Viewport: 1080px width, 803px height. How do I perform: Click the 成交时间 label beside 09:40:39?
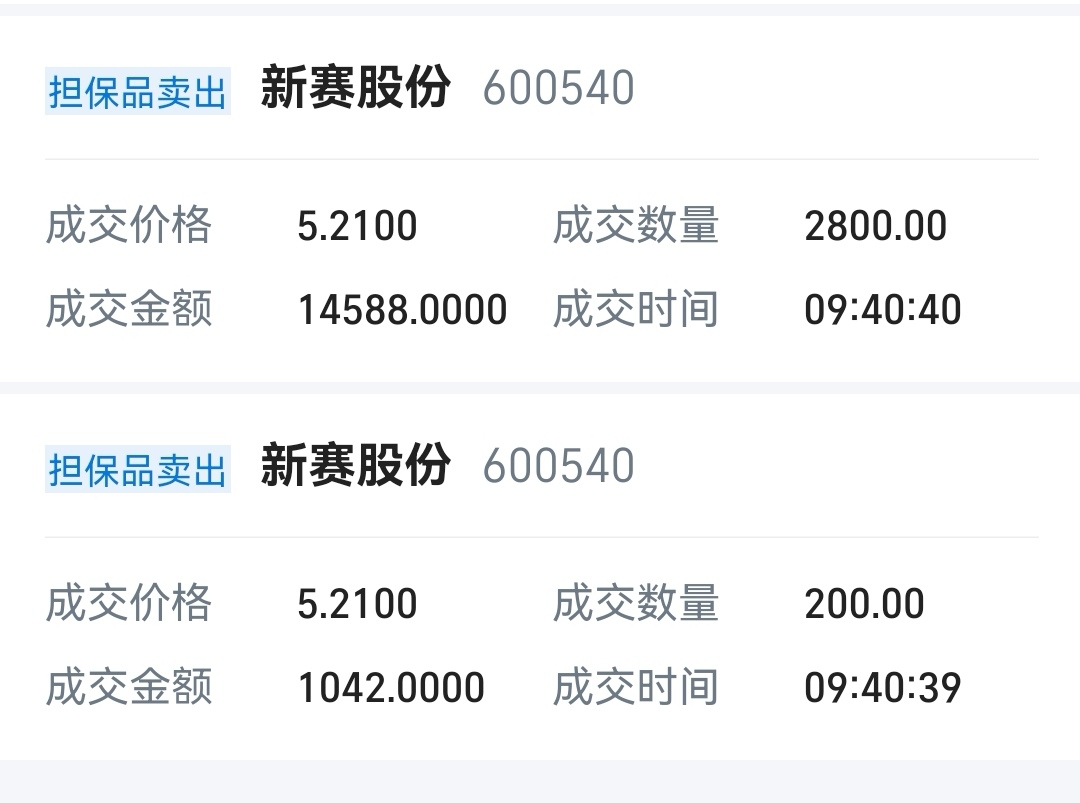pyautogui.click(x=636, y=688)
